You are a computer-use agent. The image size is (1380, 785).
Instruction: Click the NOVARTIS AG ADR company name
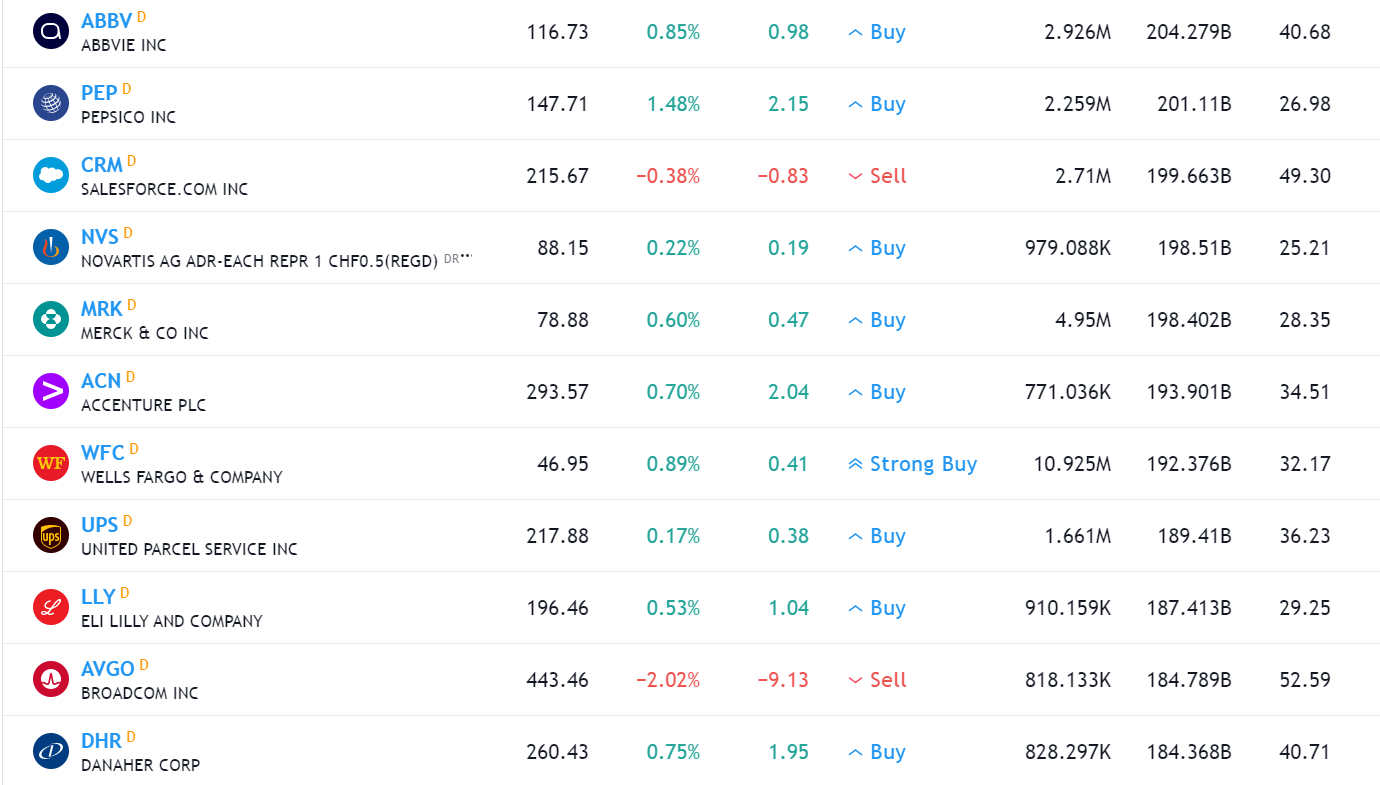pyautogui.click(x=260, y=261)
